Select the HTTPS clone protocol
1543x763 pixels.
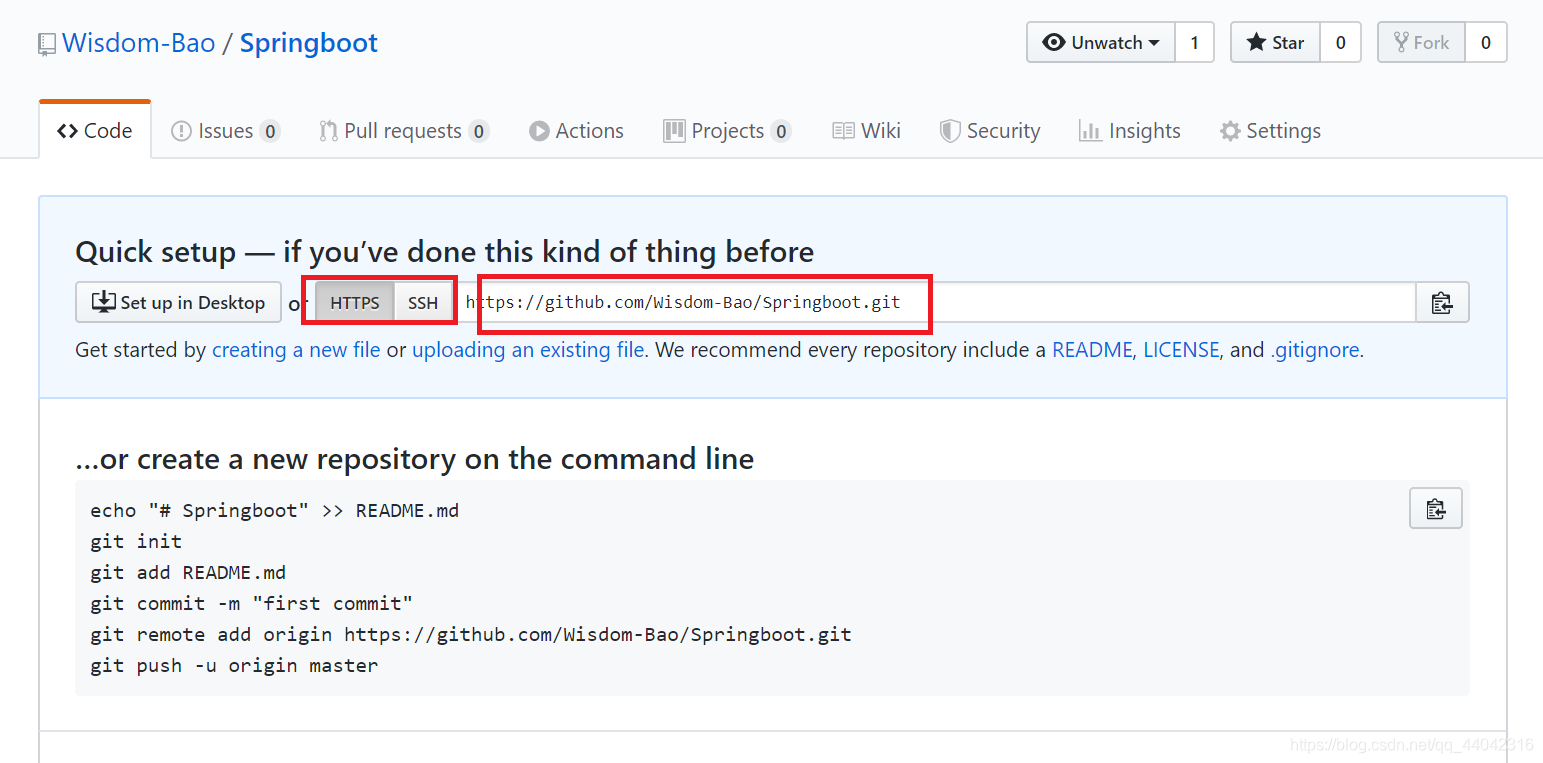[355, 303]
